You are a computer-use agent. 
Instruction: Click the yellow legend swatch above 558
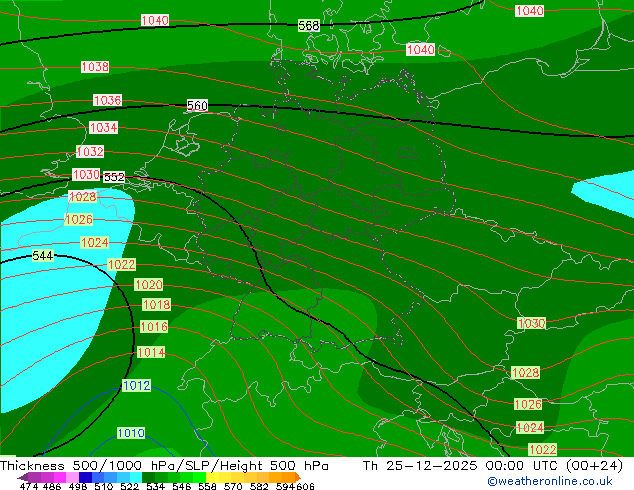(x=212, y=477)
